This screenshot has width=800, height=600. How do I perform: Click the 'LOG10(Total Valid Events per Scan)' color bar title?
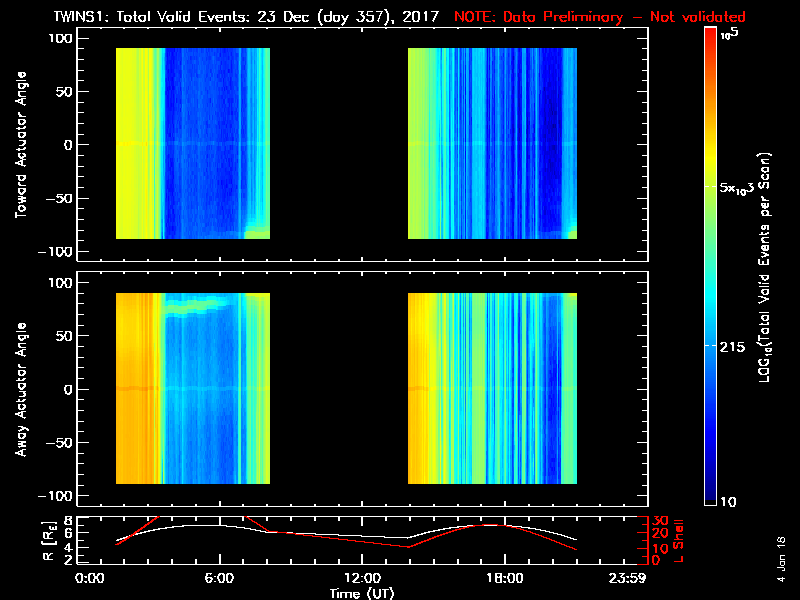click(x=764, y=267)
